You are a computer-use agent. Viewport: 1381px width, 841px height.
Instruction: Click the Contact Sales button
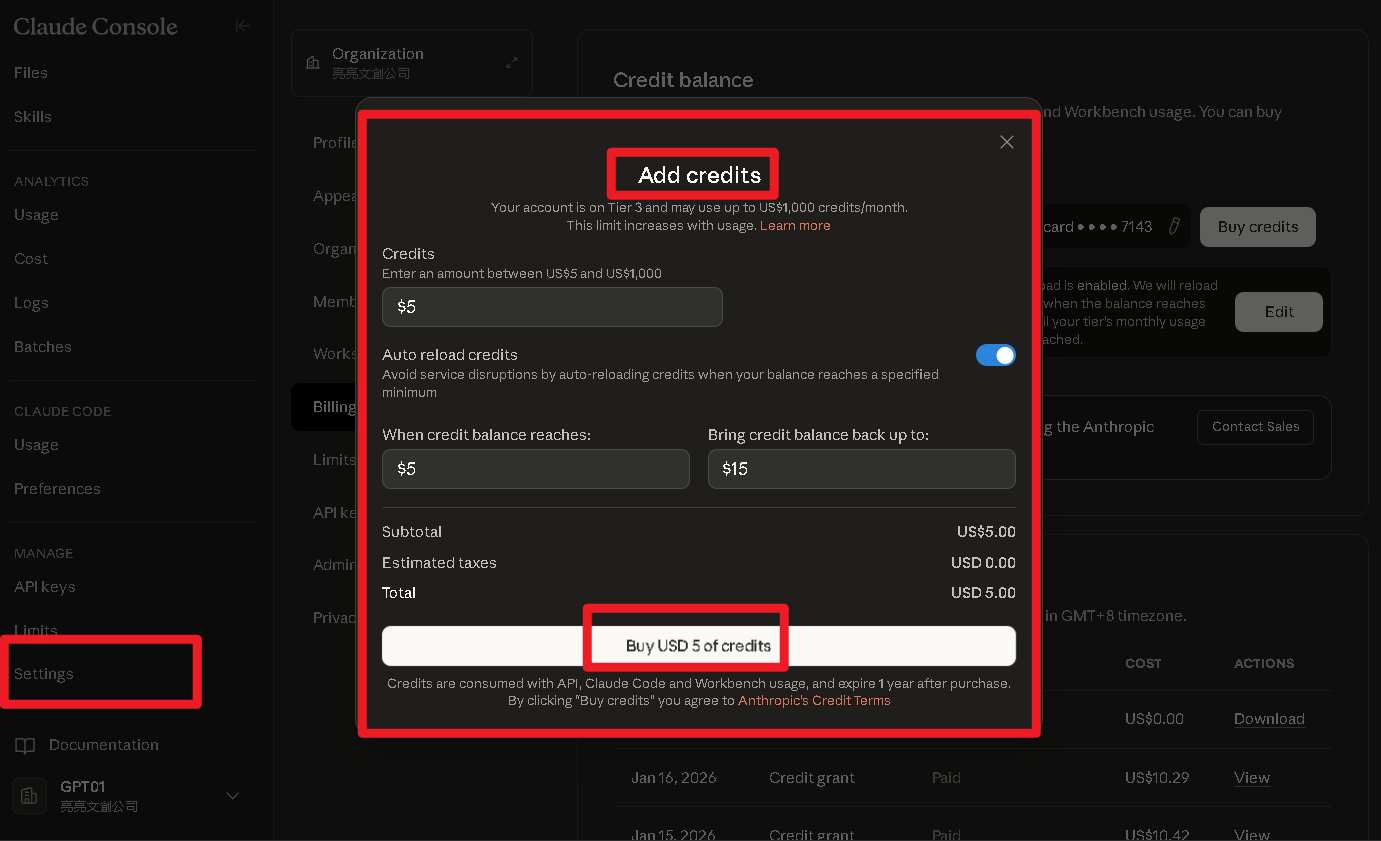pos(1255,427)
